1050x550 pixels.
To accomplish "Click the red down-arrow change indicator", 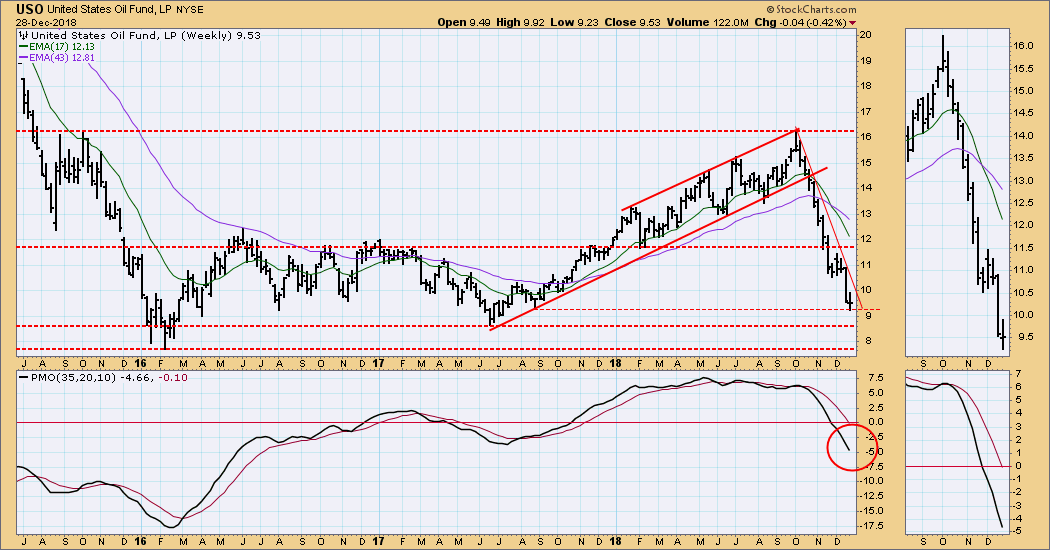I will [852, 23].
